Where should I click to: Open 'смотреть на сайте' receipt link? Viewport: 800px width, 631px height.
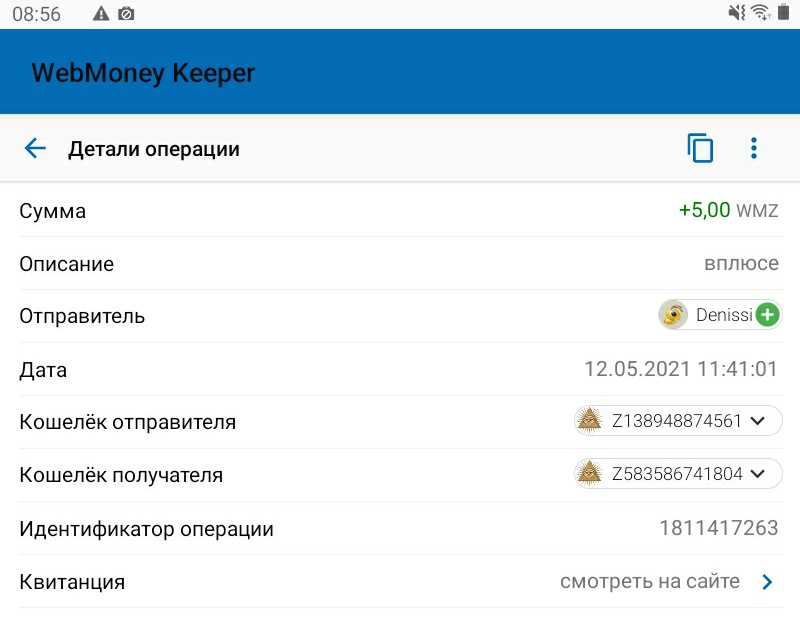pos(649,582)
